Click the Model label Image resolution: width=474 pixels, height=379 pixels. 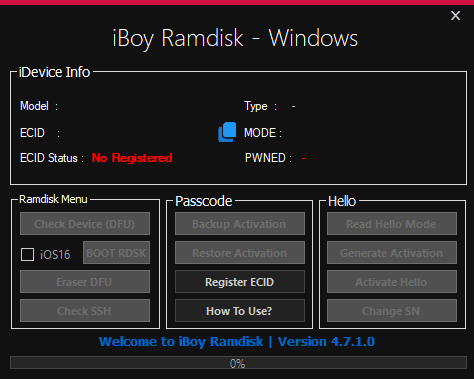click(x=39, y=106)
